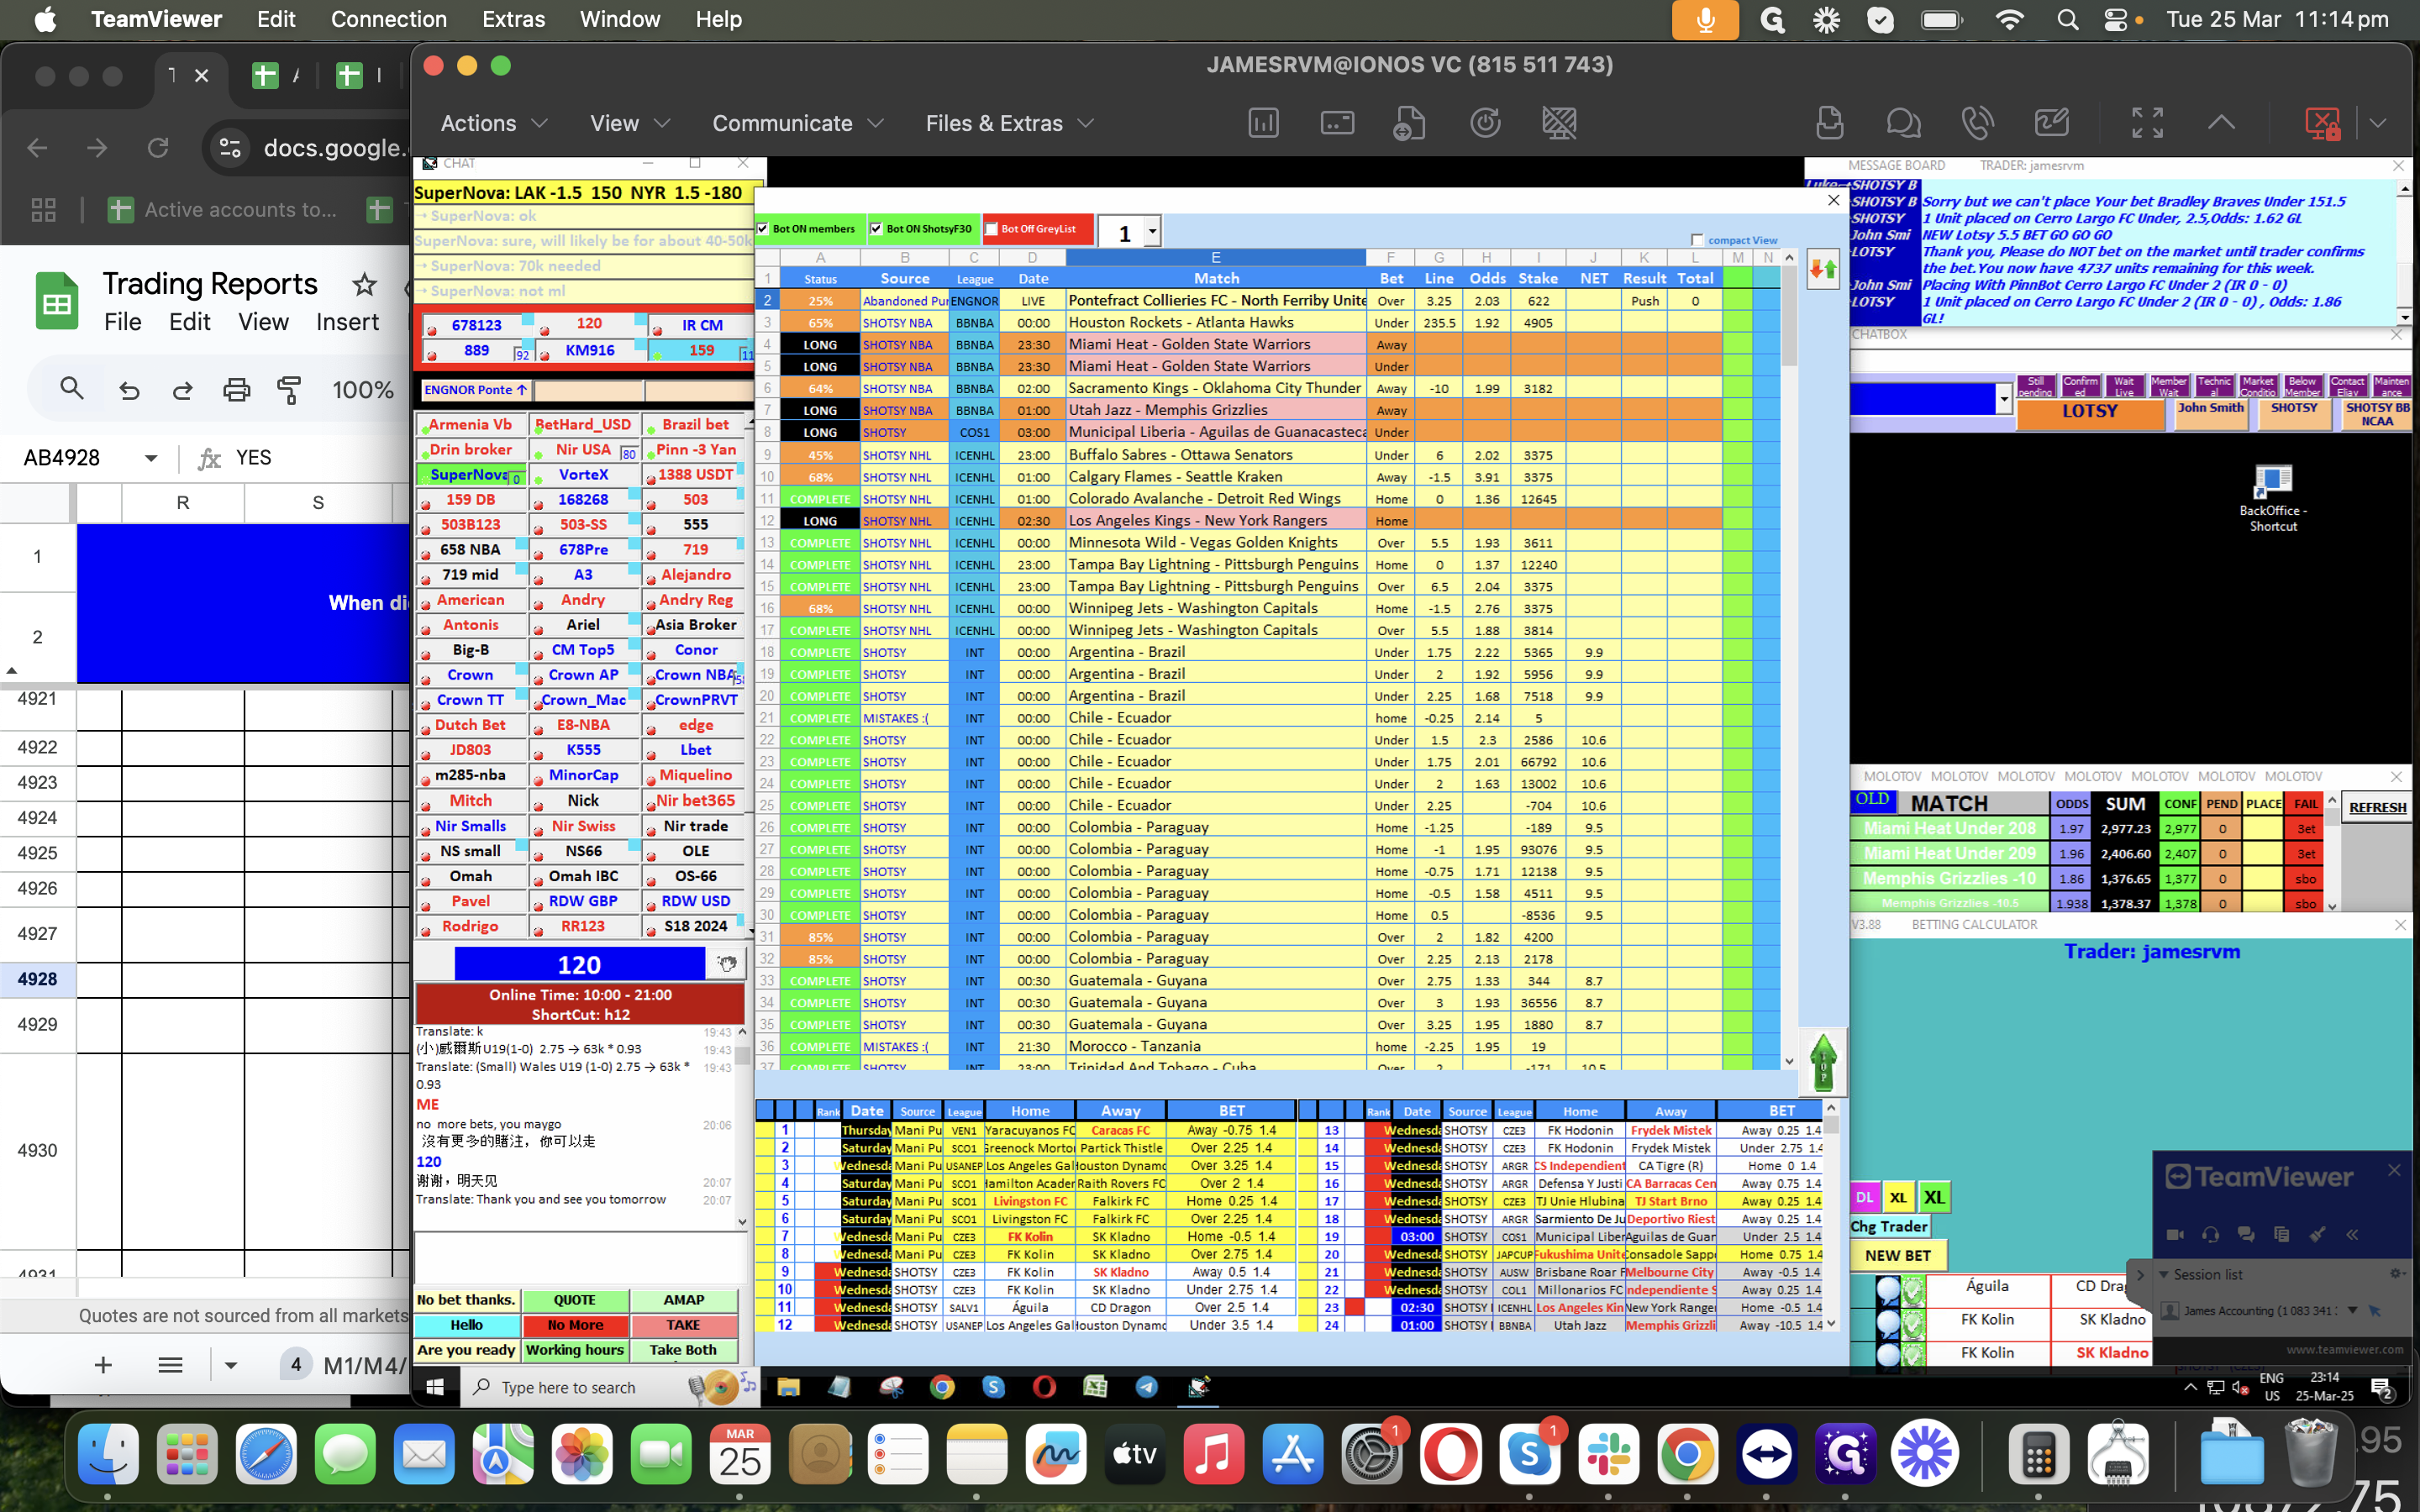Toggle the Bot ON members checkbox
Image resolution: width=2420 pixels, height=1512 pixels.
pyautogui.click(x=763, y=229)
